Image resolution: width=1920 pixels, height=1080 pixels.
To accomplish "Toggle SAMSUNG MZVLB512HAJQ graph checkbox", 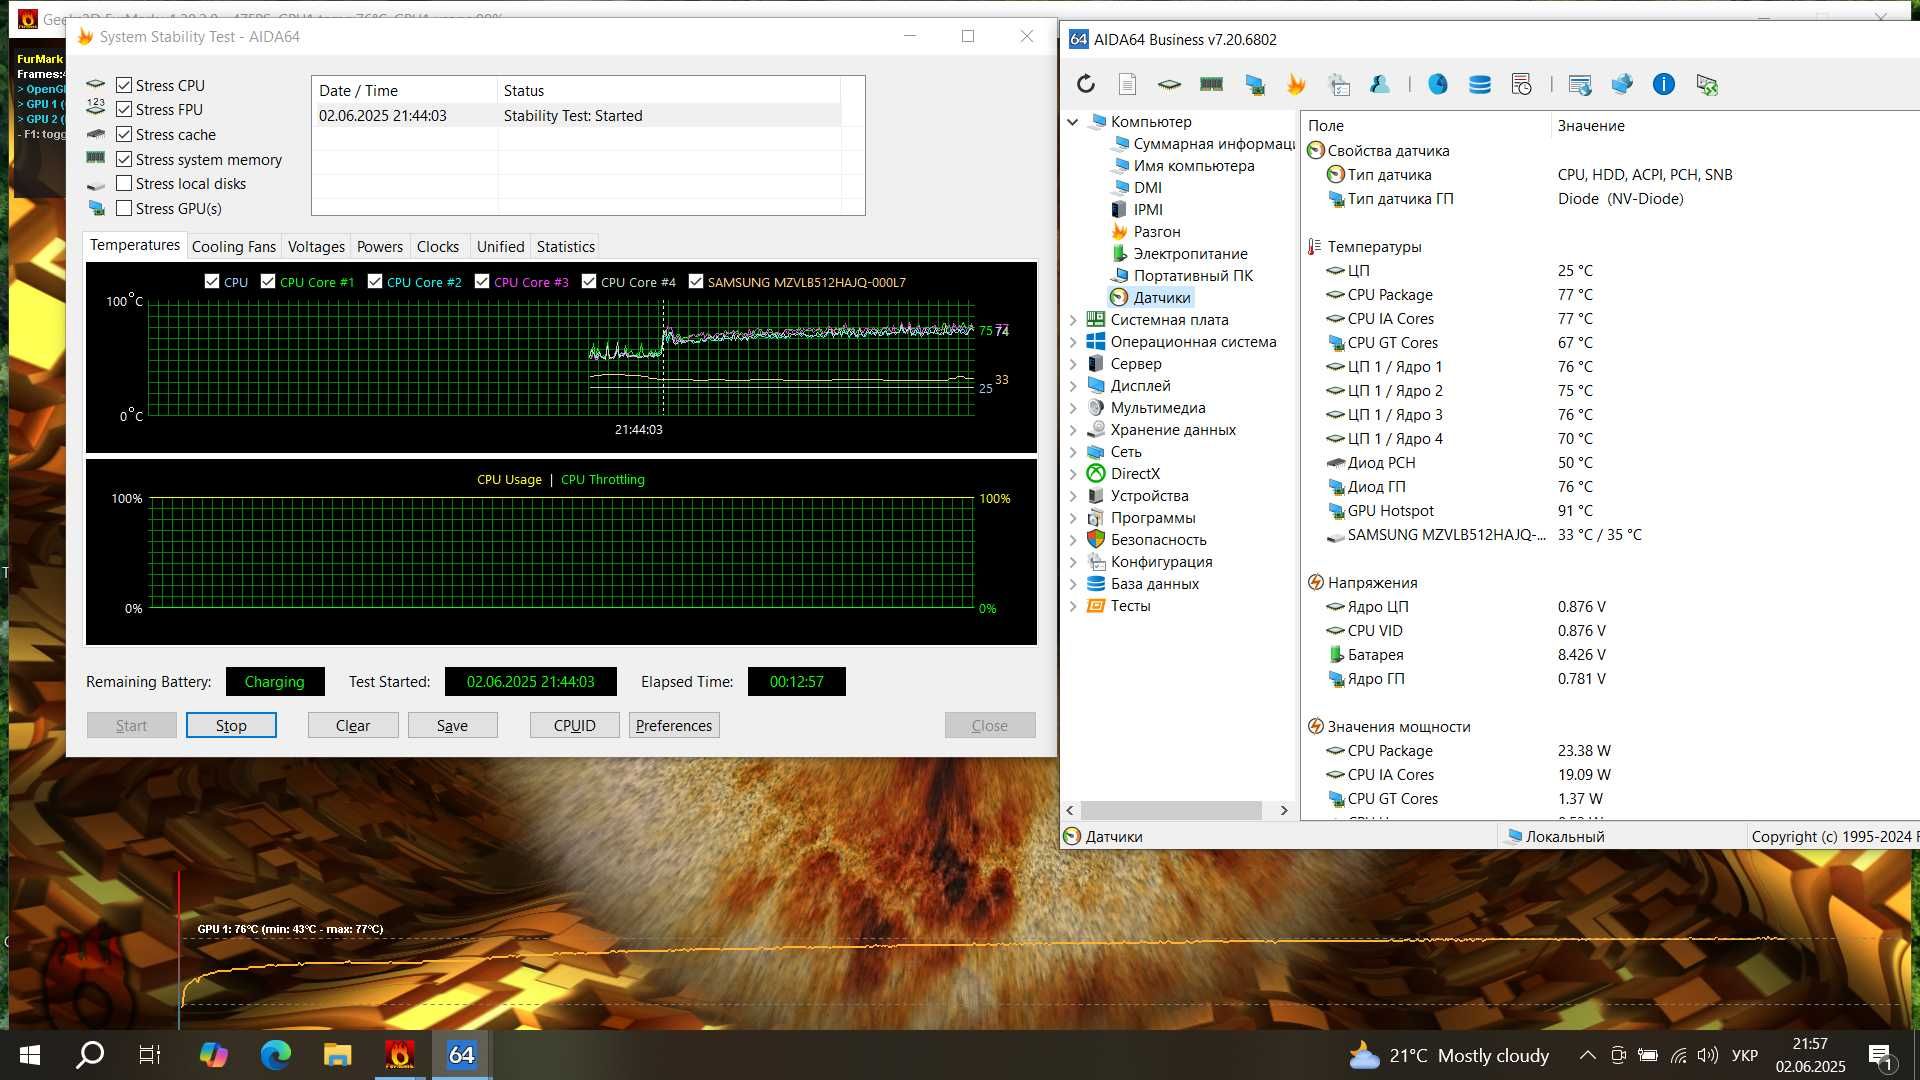I will (696, 282).
